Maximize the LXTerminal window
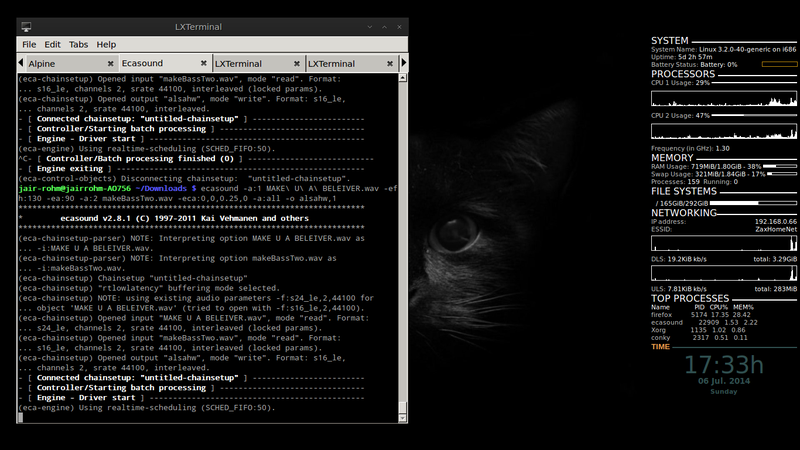The width and height of the screenshot is (800, 450). tap(385, 27)
